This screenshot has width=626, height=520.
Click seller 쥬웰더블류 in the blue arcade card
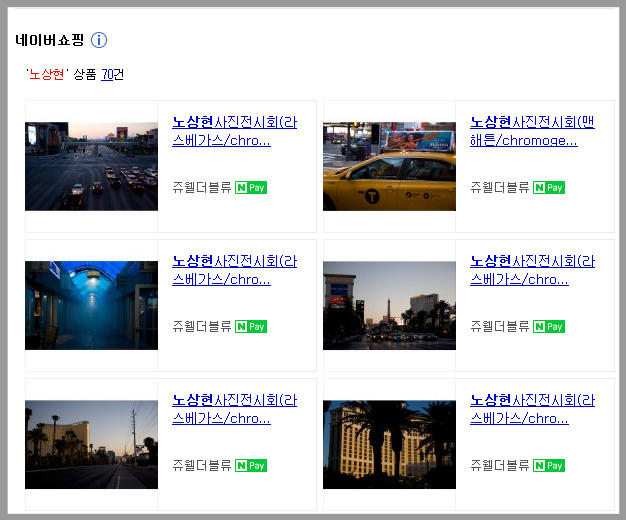(202, 326)
